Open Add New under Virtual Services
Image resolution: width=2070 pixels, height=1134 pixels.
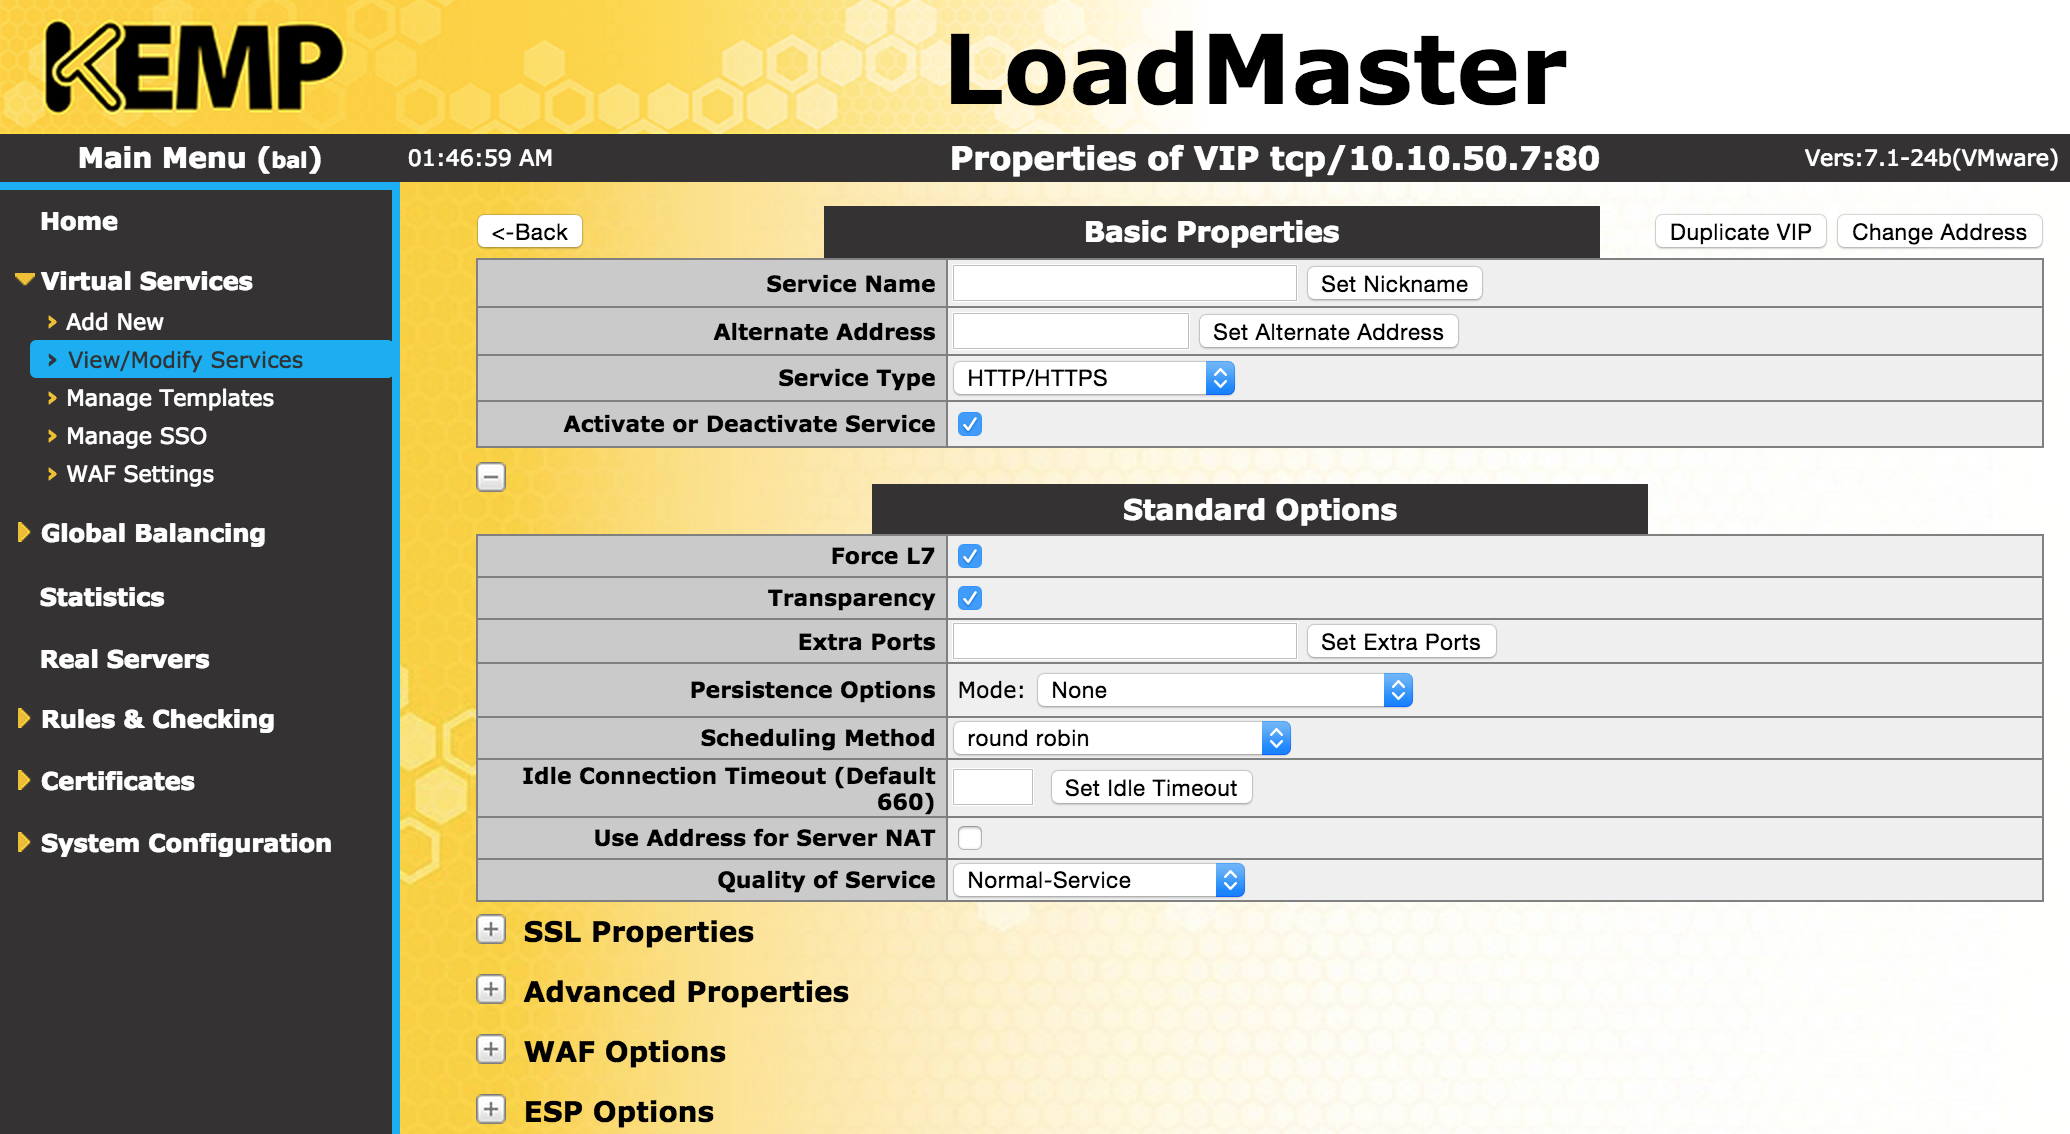pyautogui.click(x=114, y=322)
